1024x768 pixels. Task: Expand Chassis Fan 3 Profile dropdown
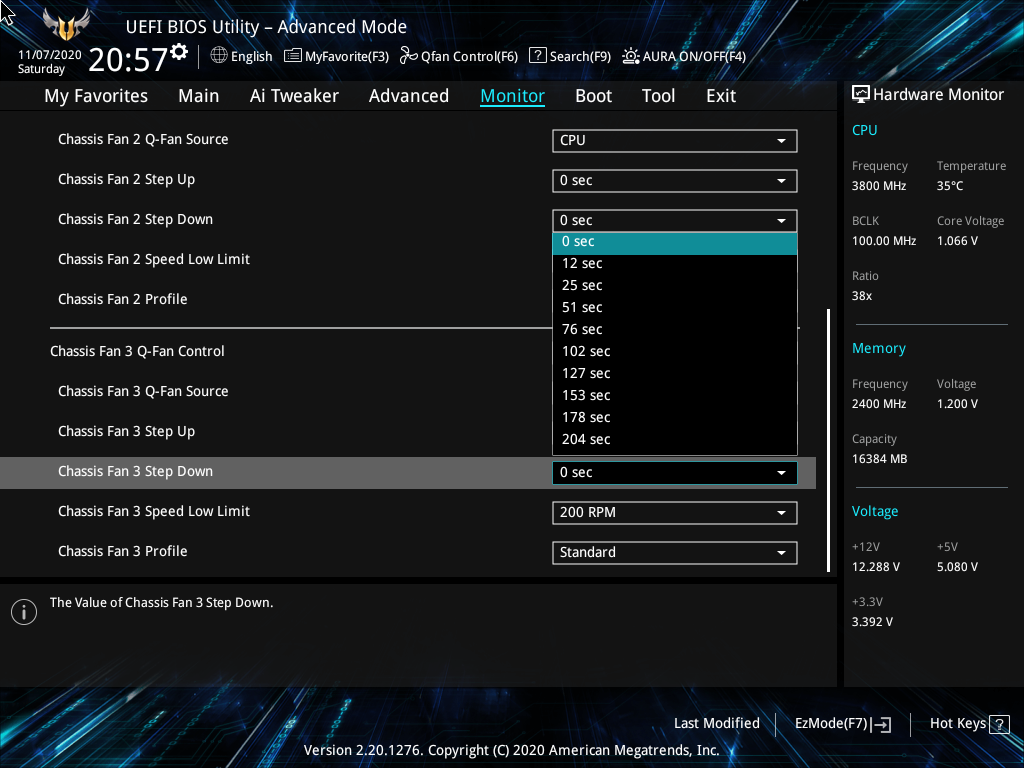pos(675,552)
